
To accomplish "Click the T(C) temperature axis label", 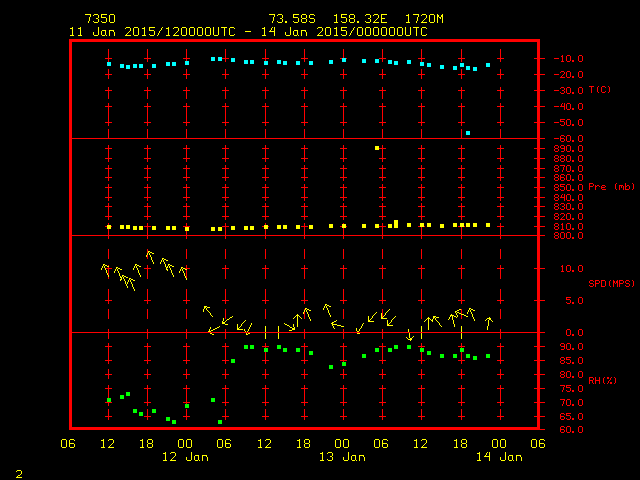I will tap(600, 90).
